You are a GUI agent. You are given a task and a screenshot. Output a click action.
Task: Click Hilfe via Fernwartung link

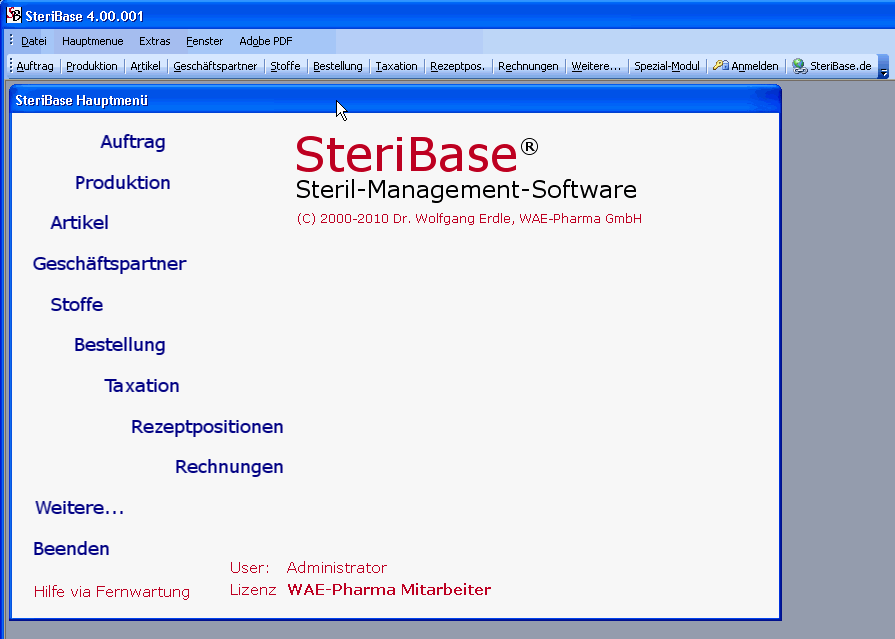[x=112, y=592]
